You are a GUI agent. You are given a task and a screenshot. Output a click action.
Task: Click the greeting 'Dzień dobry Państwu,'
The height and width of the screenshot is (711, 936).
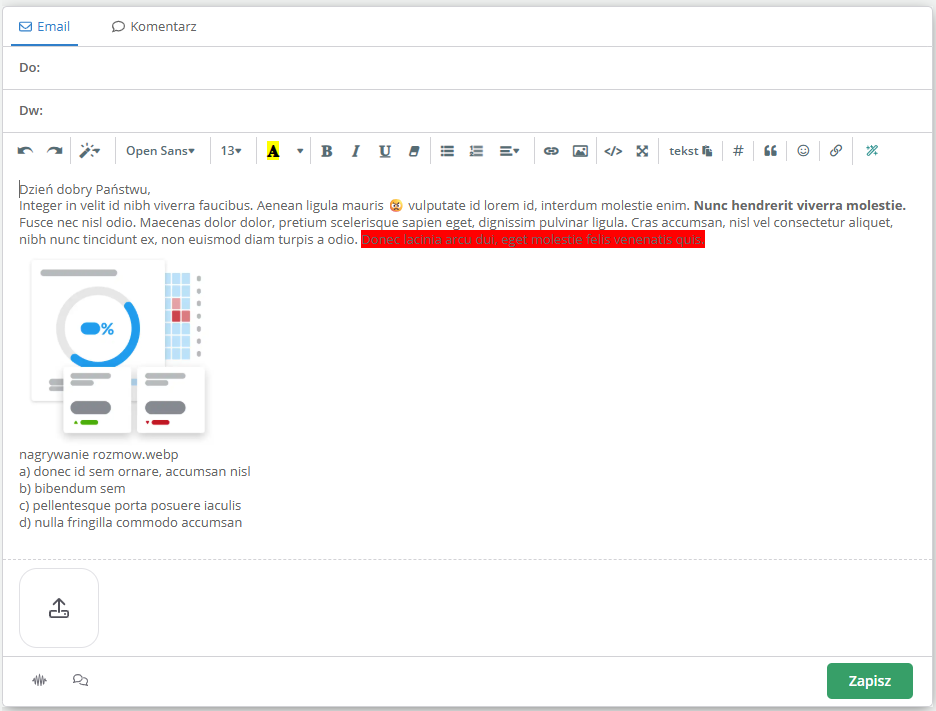coord(85,190)
